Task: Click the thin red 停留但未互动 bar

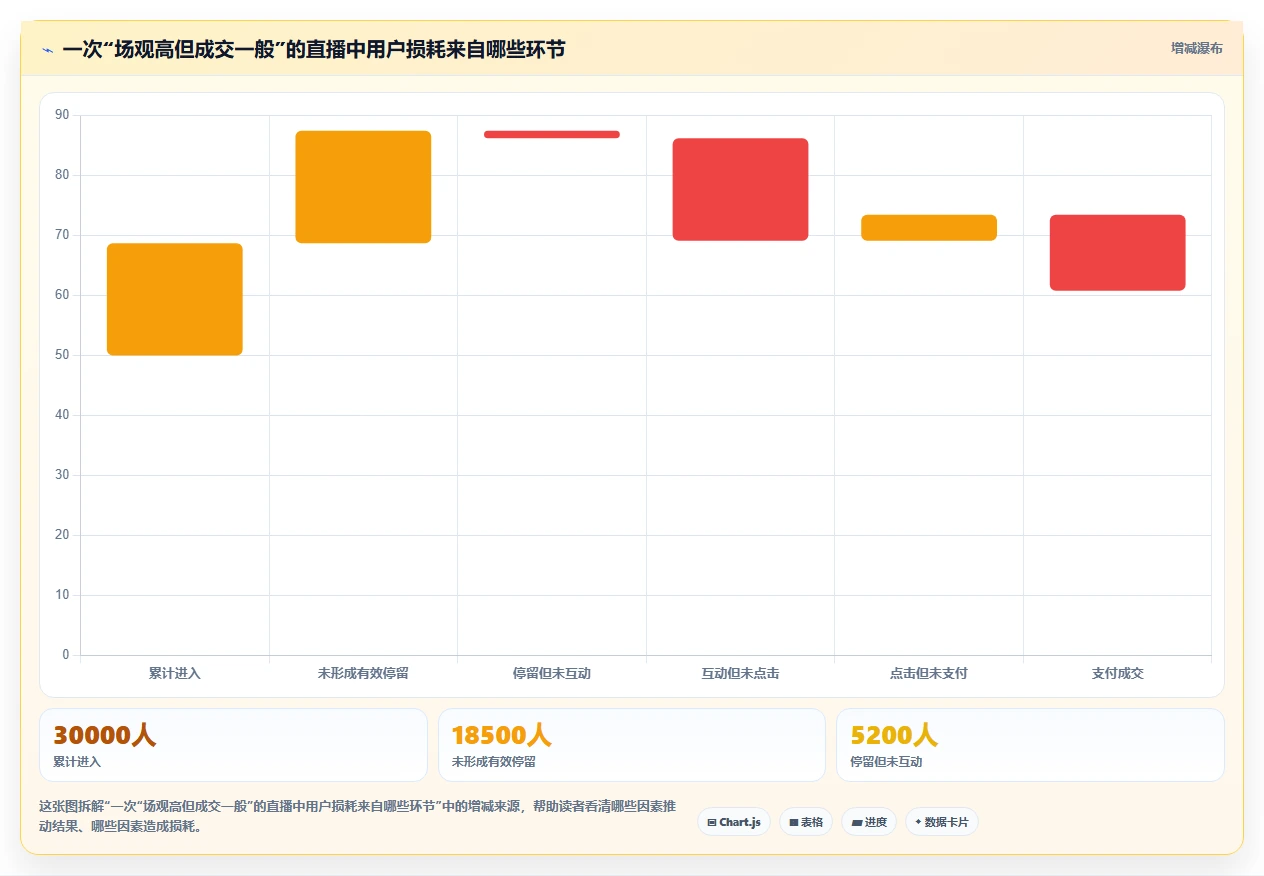Action: [x=552, y=134]
